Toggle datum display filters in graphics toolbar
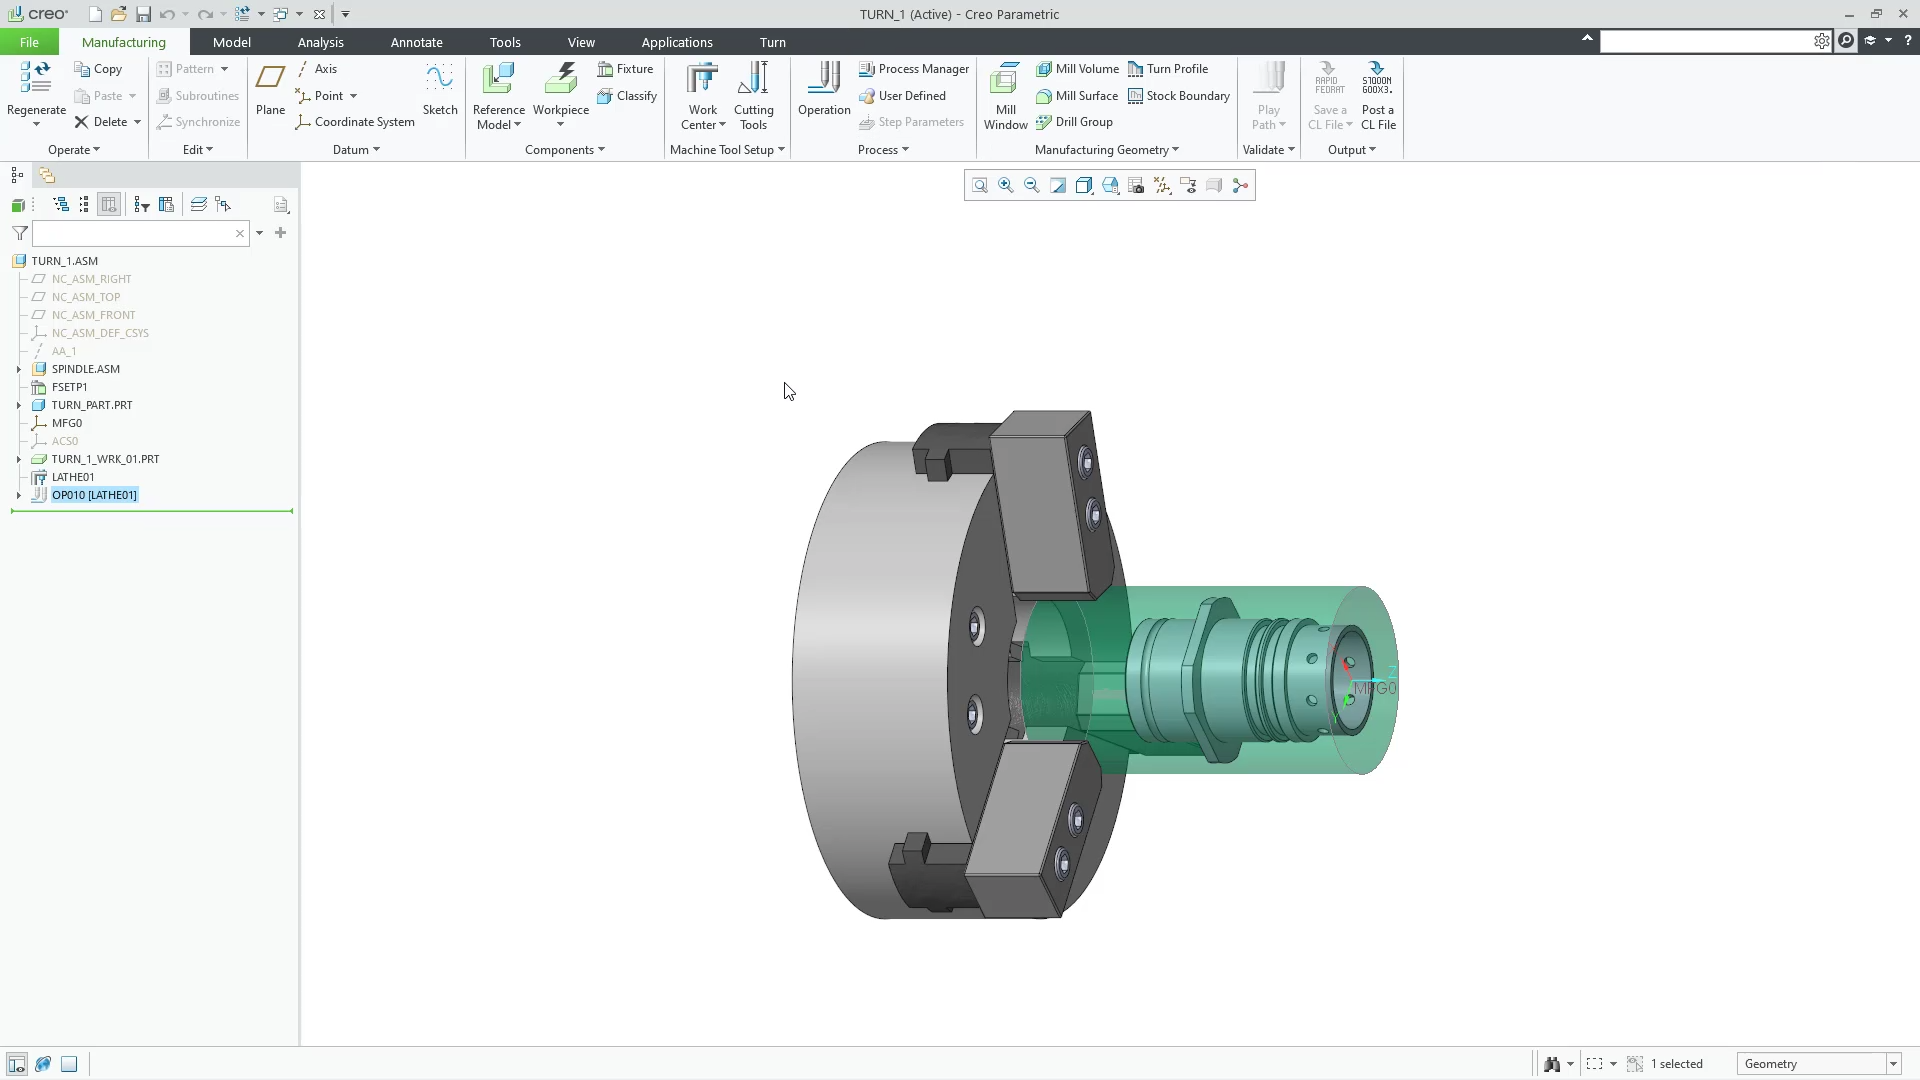The width and height of the screenshot is (1920, 1080). pyautogui.click(x=1162, y=186)
